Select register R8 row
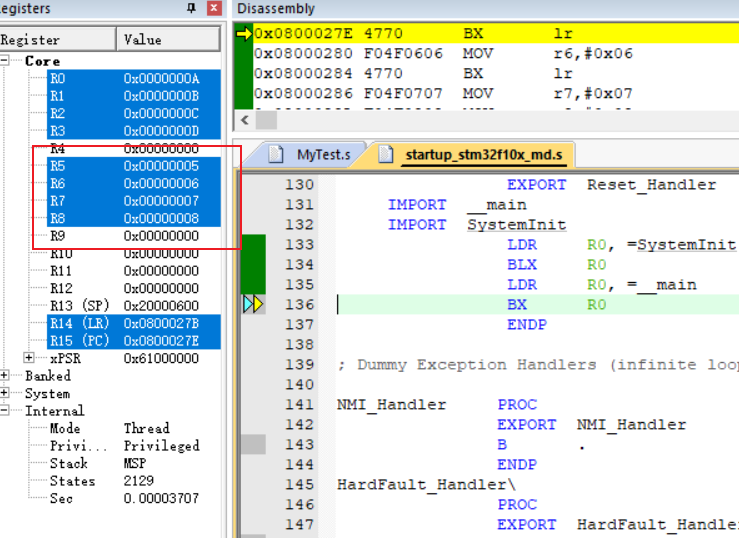Viewport: 739px width, 538px height. pos(134,218)
